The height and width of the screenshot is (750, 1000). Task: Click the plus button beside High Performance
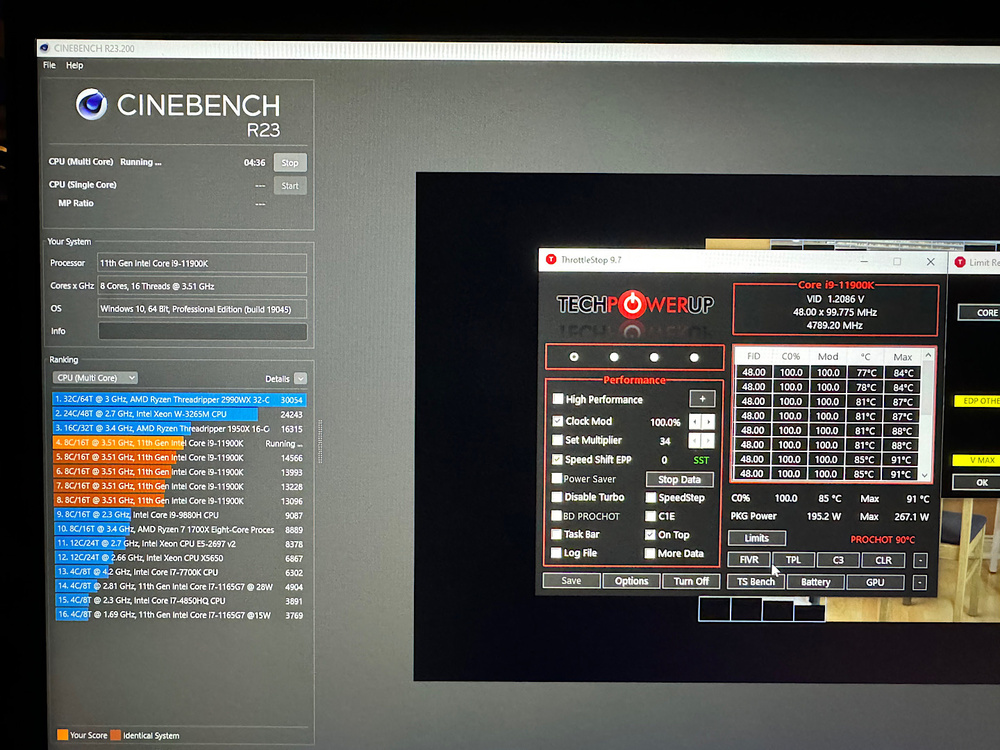click(x=702, y=398)
